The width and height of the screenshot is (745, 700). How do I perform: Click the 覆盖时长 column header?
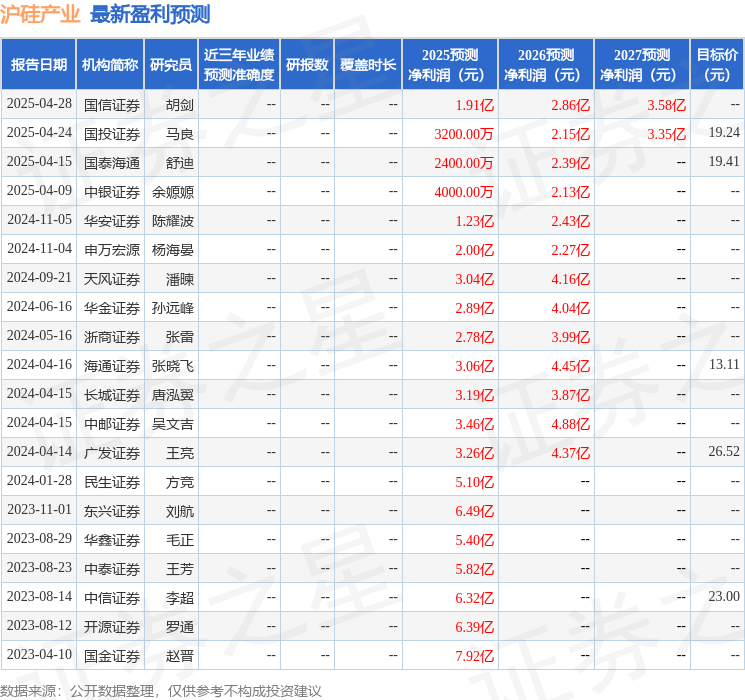[368, 65]
